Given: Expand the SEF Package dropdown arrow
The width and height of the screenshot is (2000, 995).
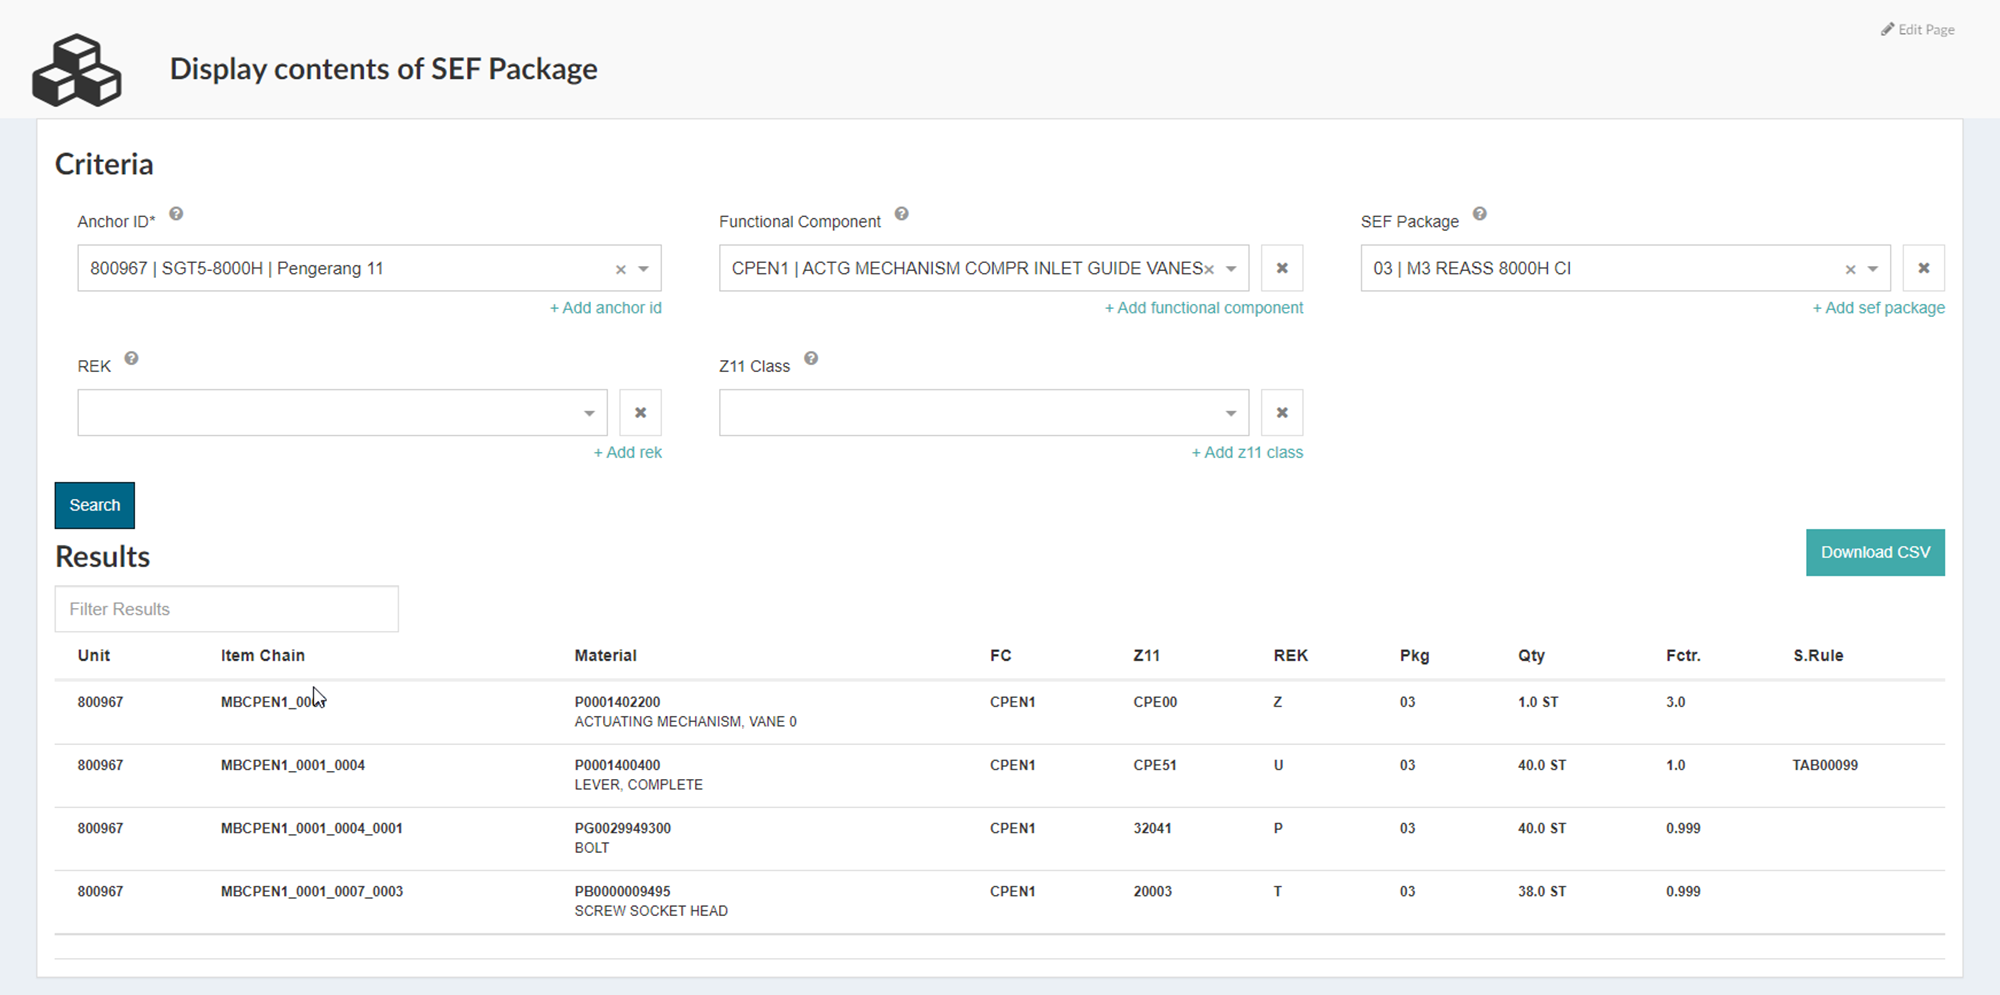Looking at the screenshot, I should pyautogui.click(x=1873, y=269).
